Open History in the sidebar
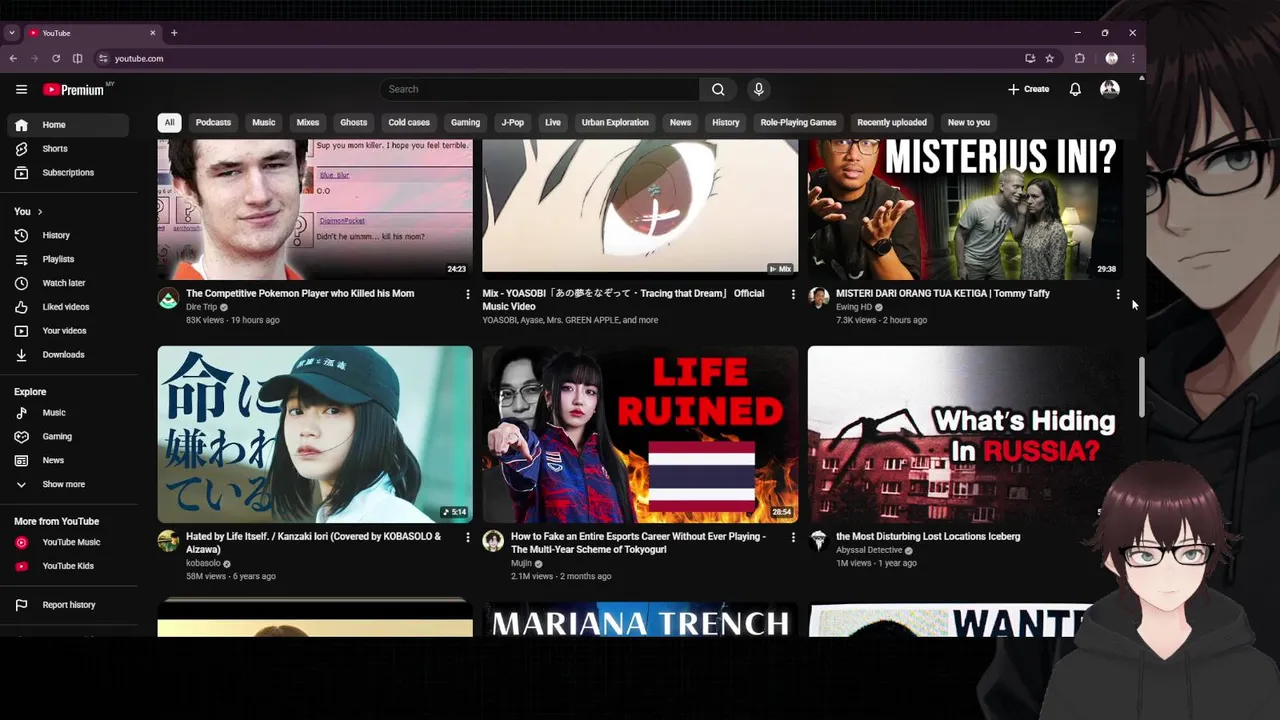1280x720 pixels. 68,235
